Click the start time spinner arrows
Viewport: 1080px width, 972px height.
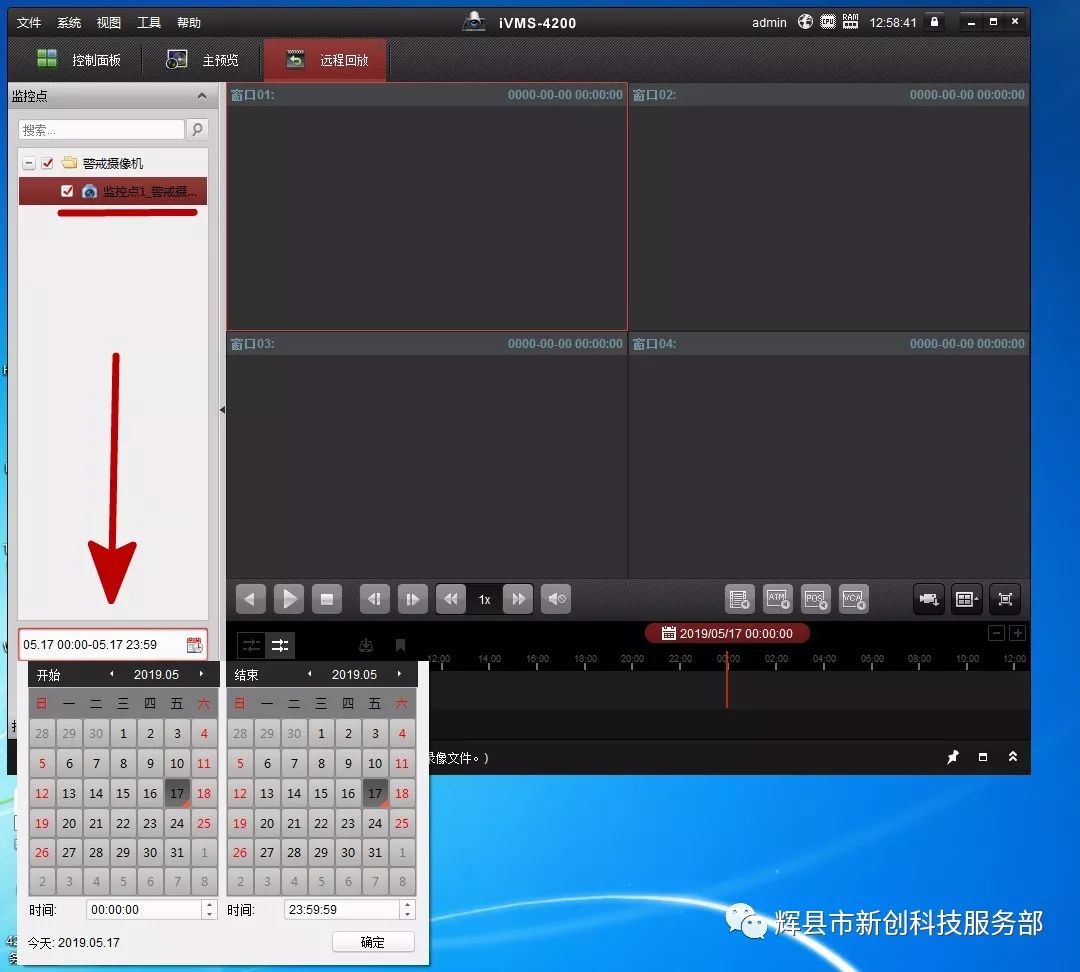[x=210, y=909]
